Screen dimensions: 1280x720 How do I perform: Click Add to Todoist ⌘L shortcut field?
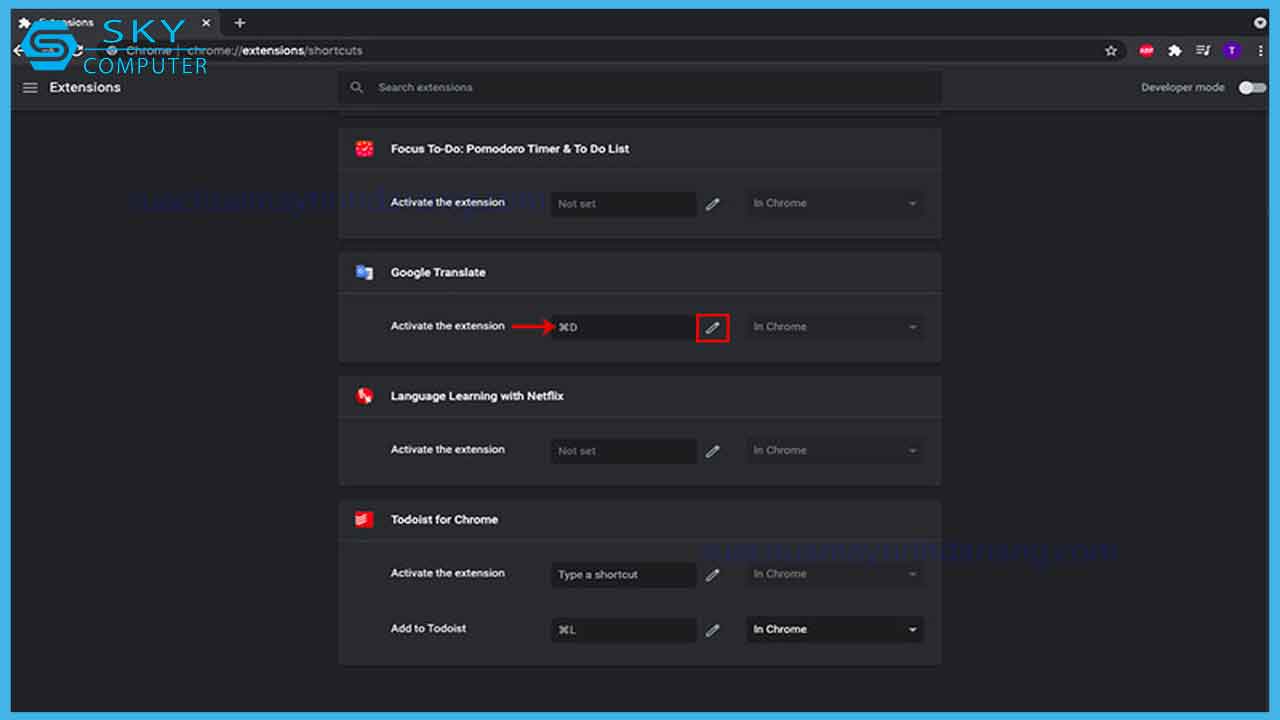[x=624, y=630]
